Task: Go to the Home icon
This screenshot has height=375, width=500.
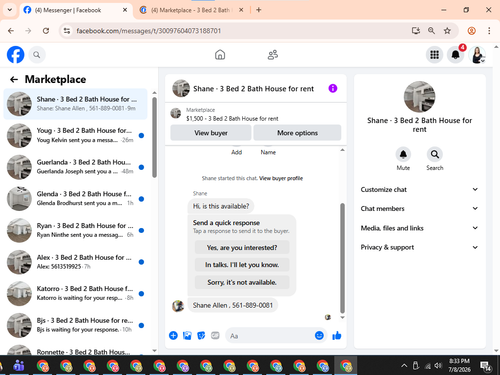Action: (x=220, y=55)
